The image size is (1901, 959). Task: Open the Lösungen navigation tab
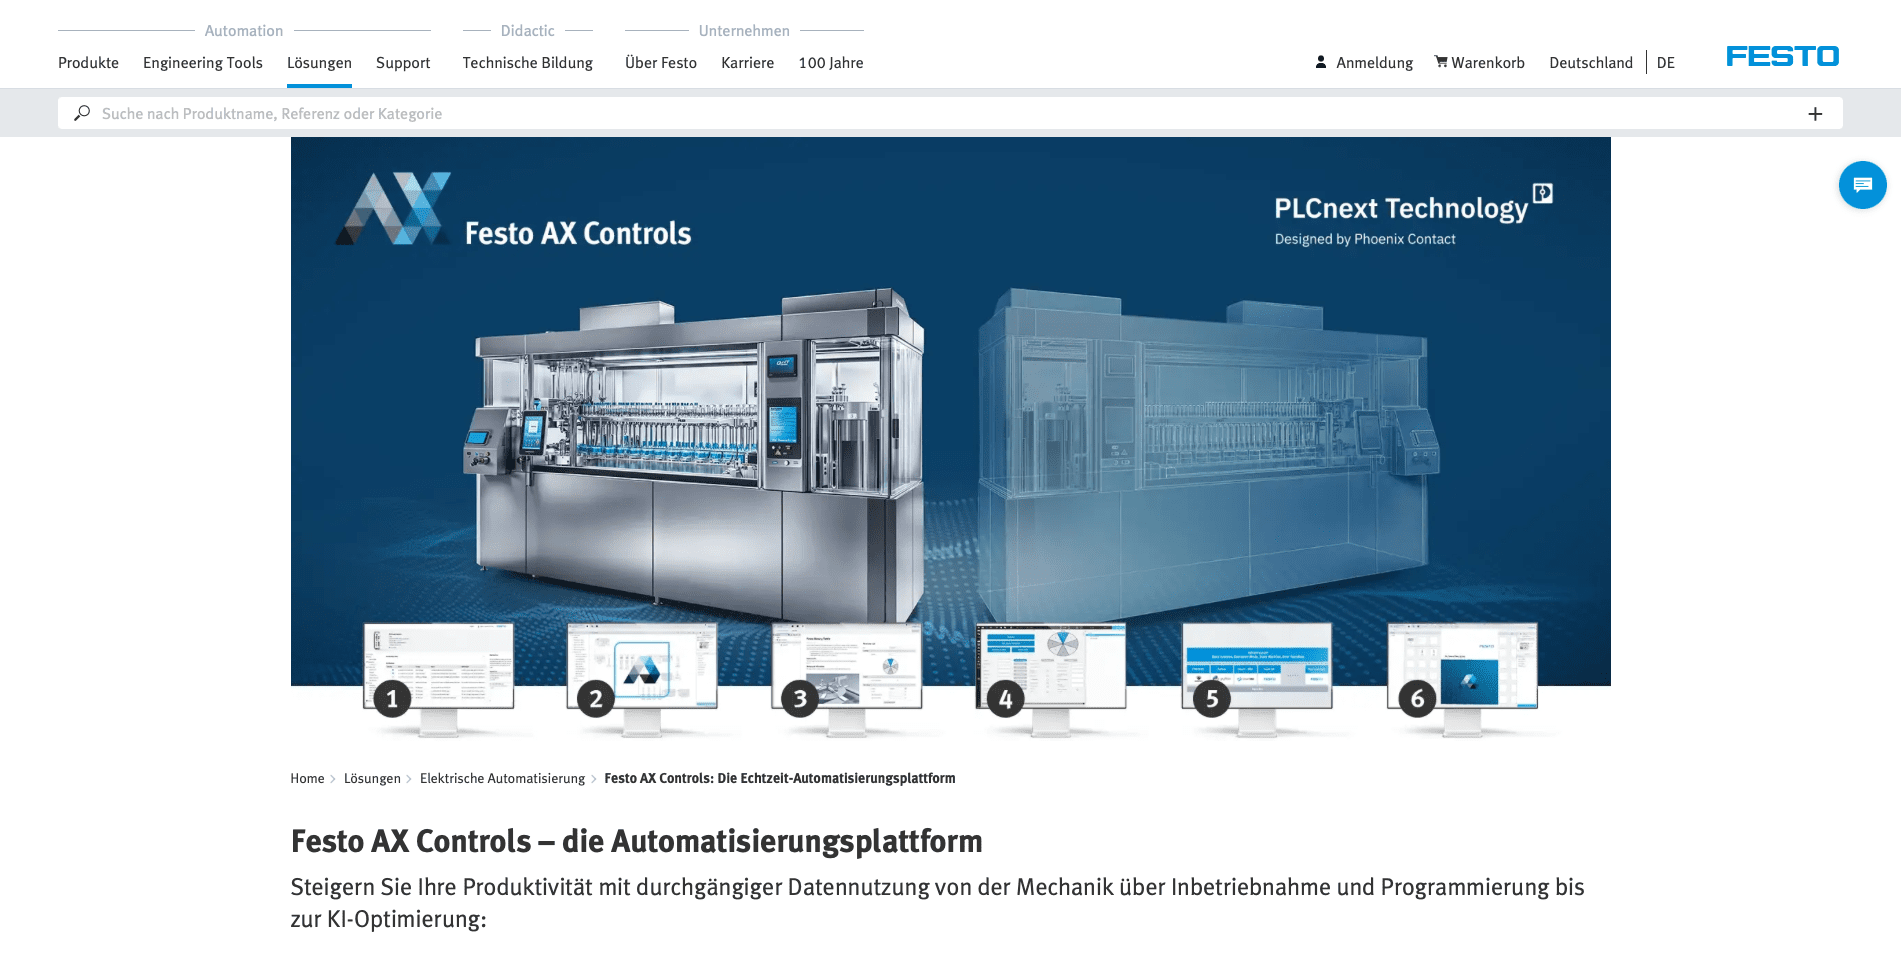[x=319, y=63]
